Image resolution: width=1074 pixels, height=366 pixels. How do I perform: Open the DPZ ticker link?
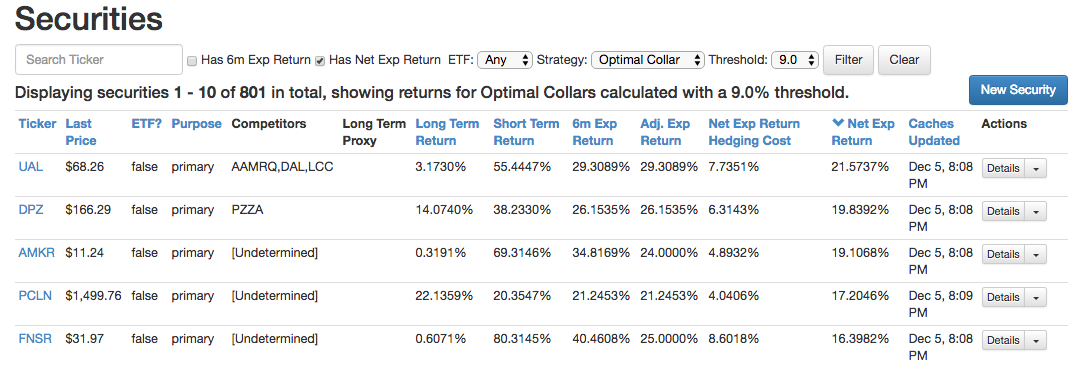point(31,210)
